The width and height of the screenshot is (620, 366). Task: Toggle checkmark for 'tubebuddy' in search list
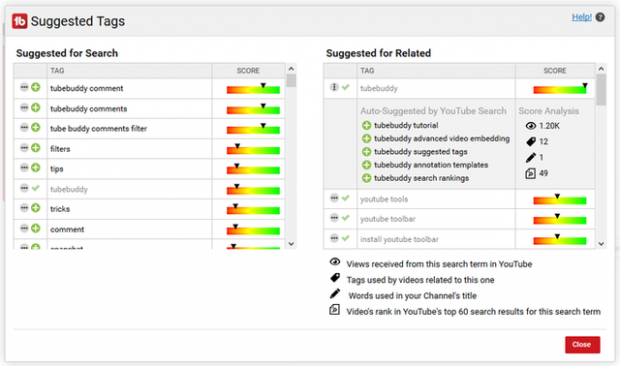(36, 188)
